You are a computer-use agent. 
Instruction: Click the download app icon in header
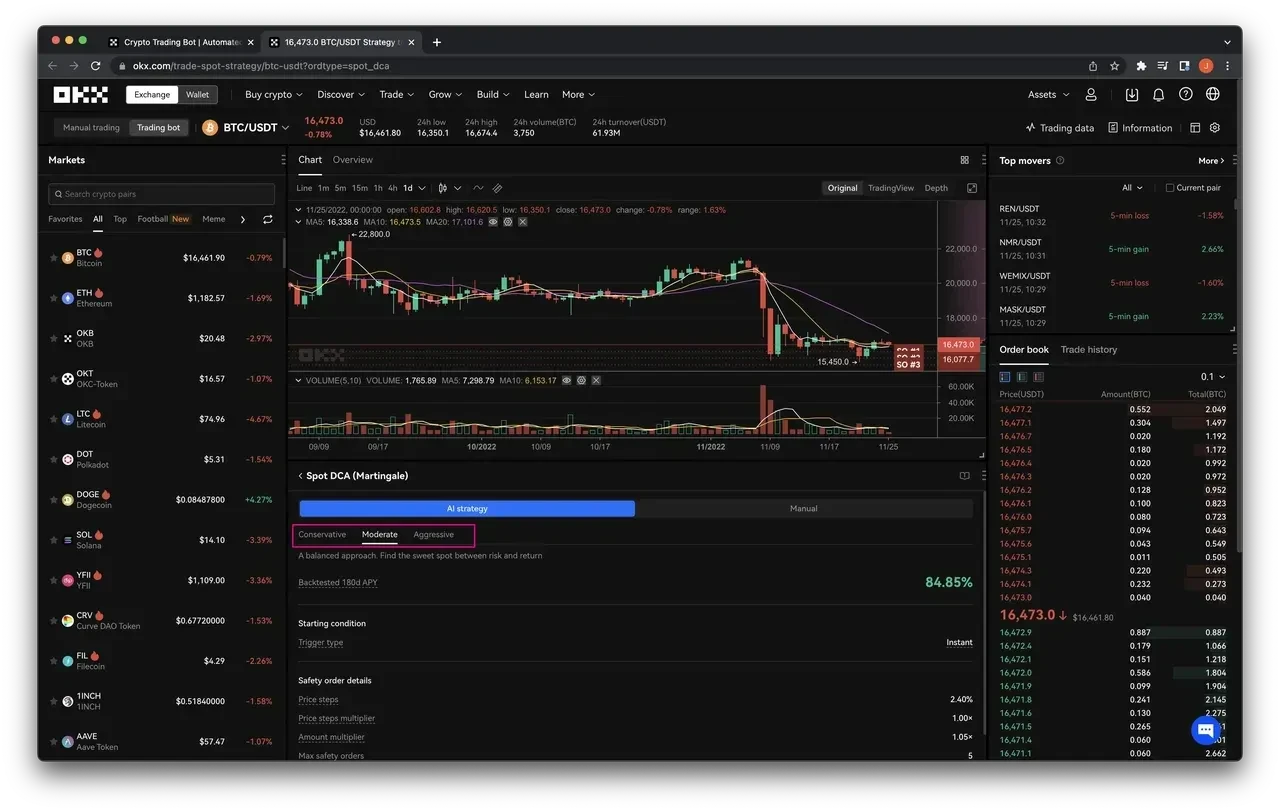click(x=1131, y=95)
